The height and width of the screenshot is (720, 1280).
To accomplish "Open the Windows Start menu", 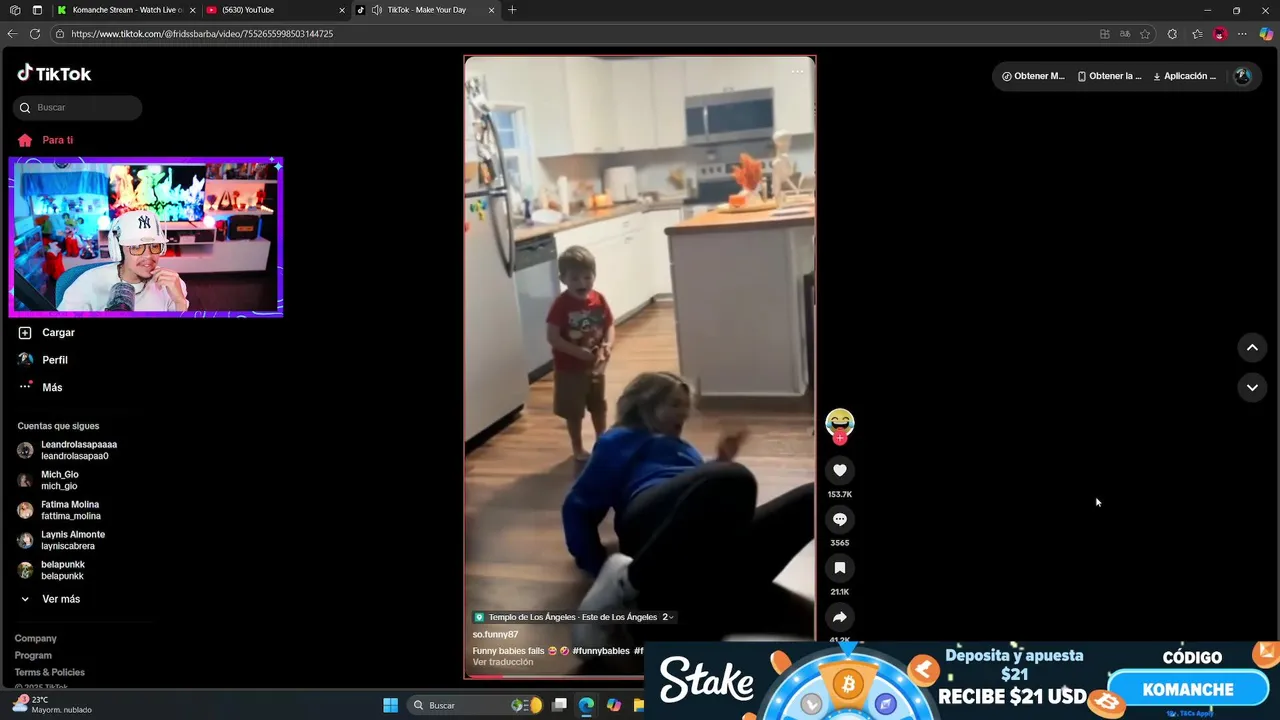I will pyautogui.click(x=390, y=705).
